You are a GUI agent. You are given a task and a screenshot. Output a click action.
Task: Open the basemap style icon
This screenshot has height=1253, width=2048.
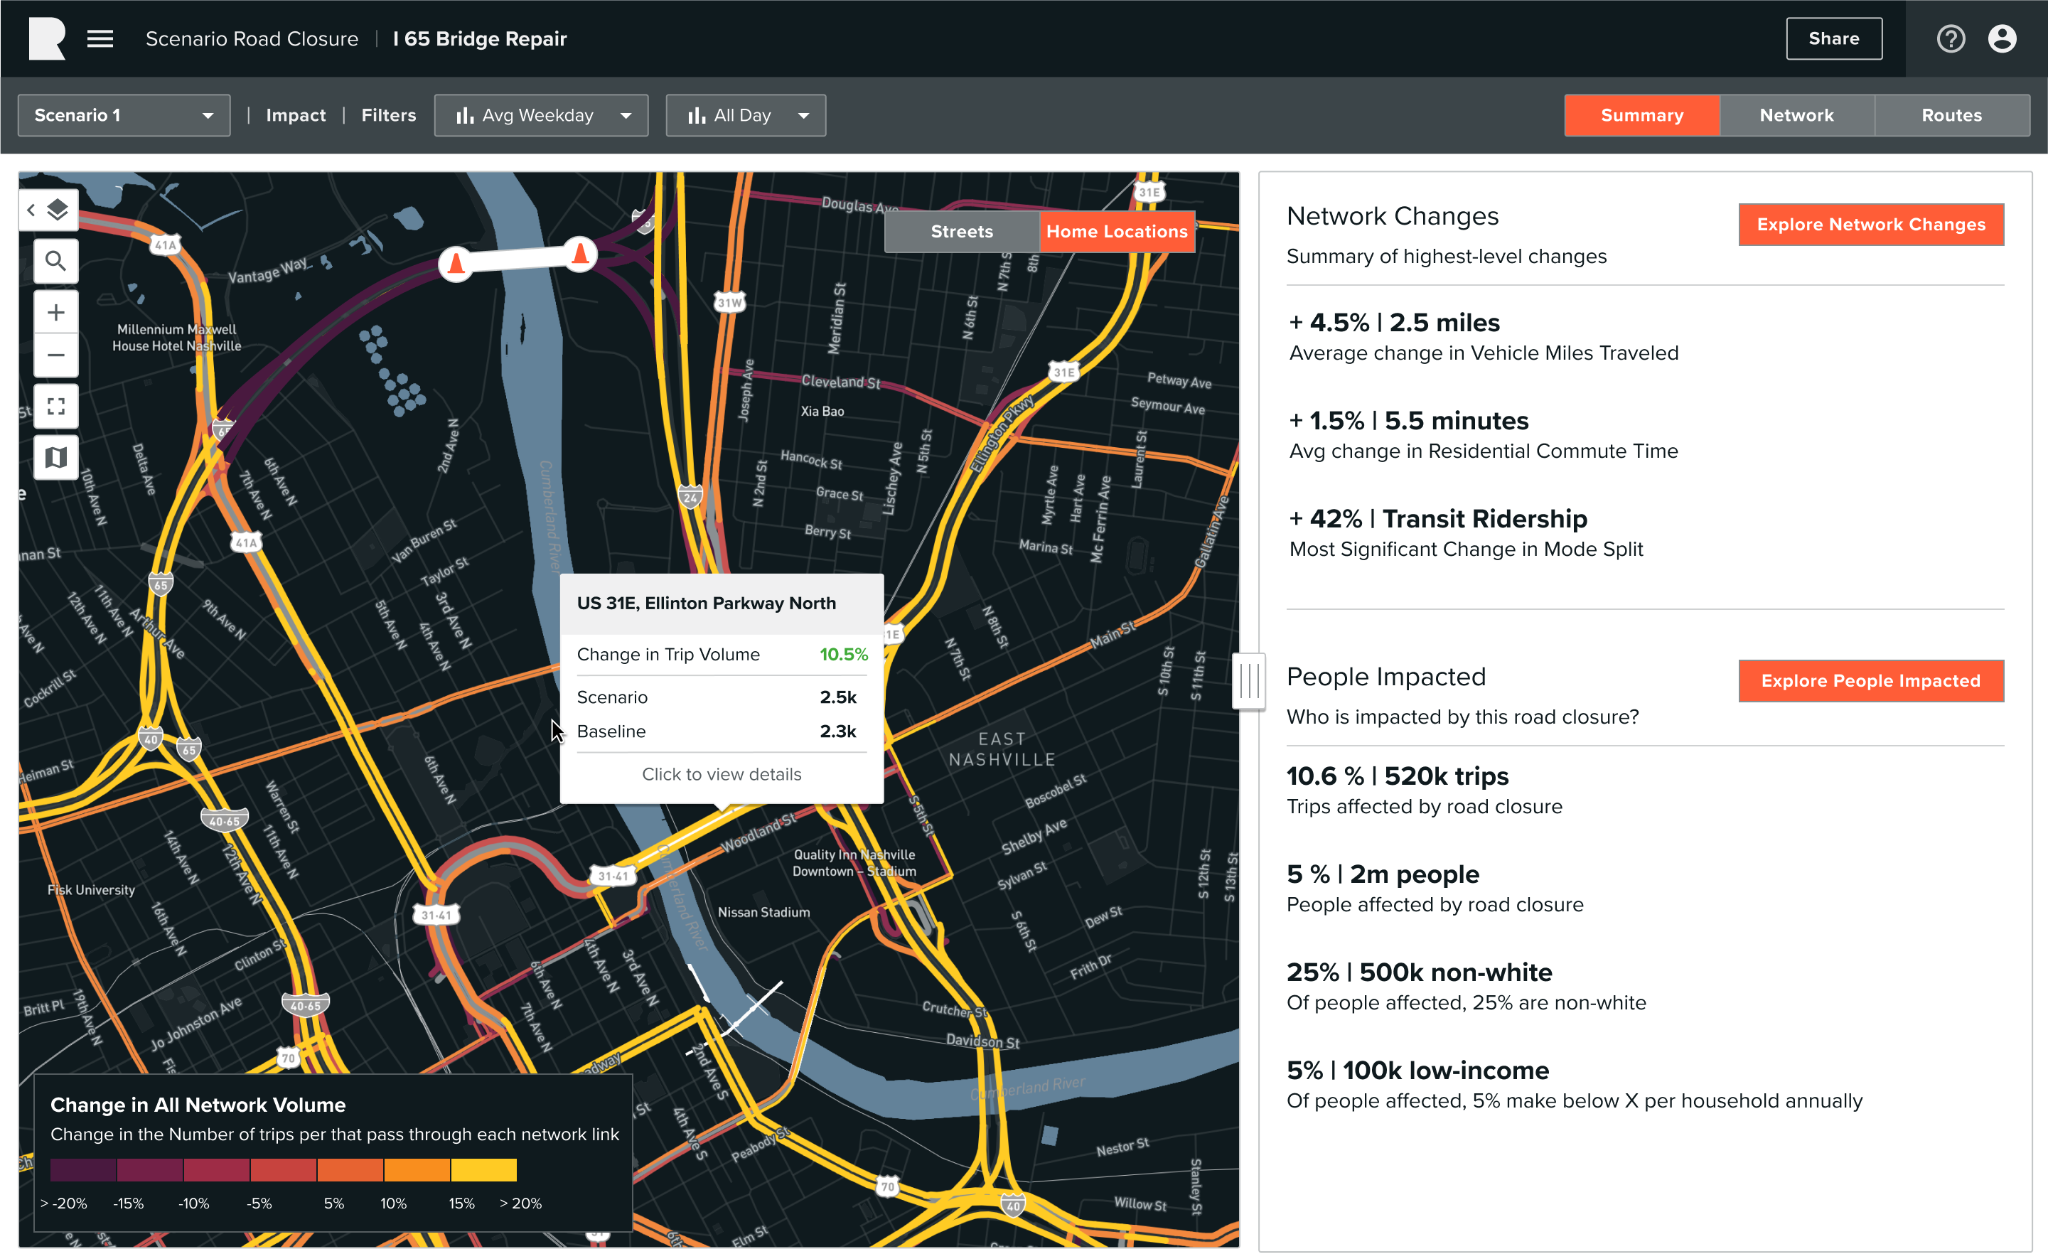pos(56,457)
